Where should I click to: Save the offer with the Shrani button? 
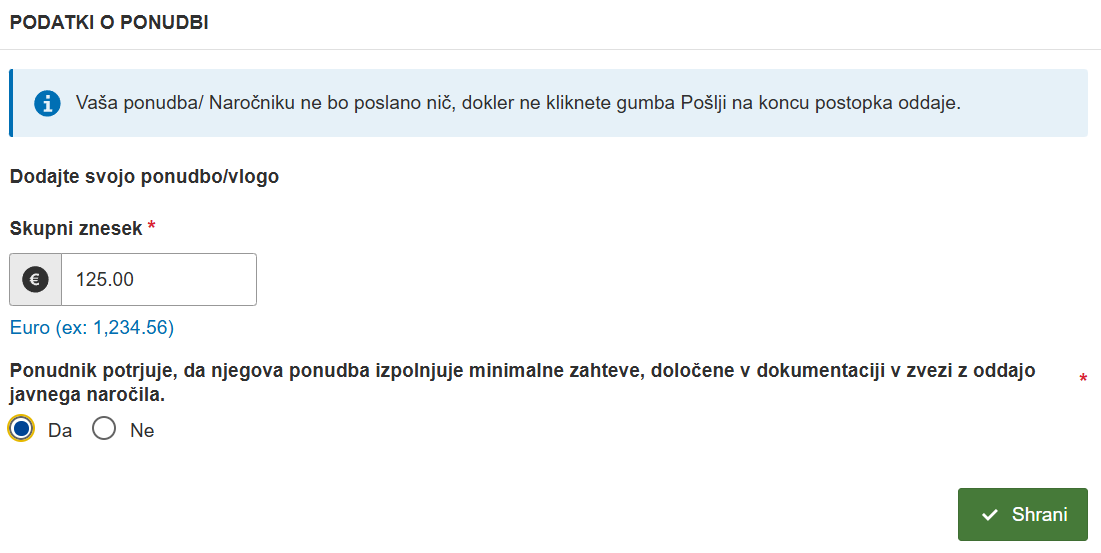[x=1022, y=514]
